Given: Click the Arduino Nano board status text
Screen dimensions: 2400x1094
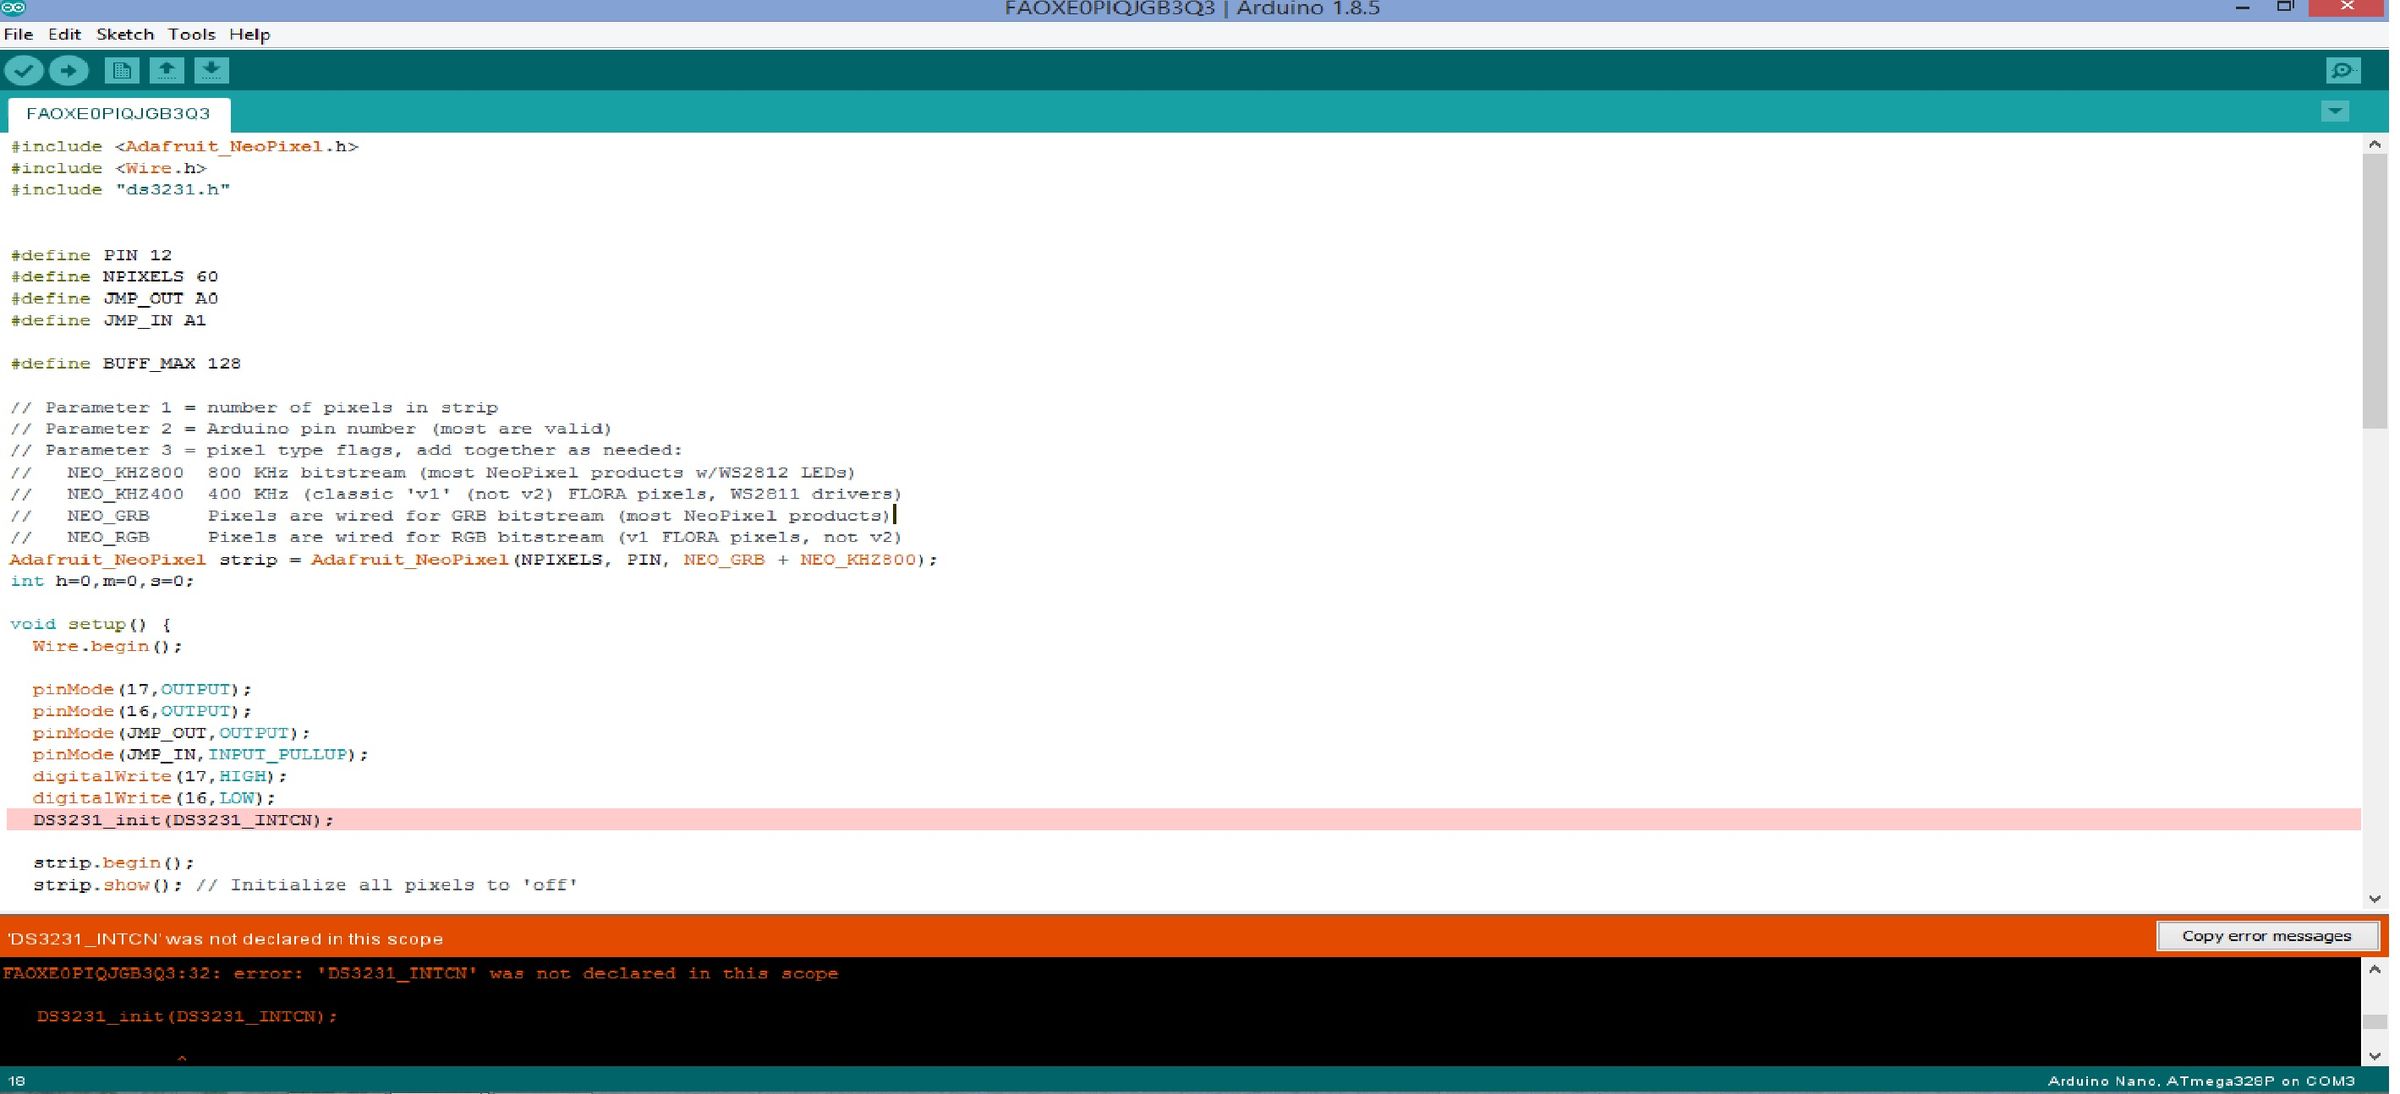Looking at the screenshot, I should tap(2200, 1081).
